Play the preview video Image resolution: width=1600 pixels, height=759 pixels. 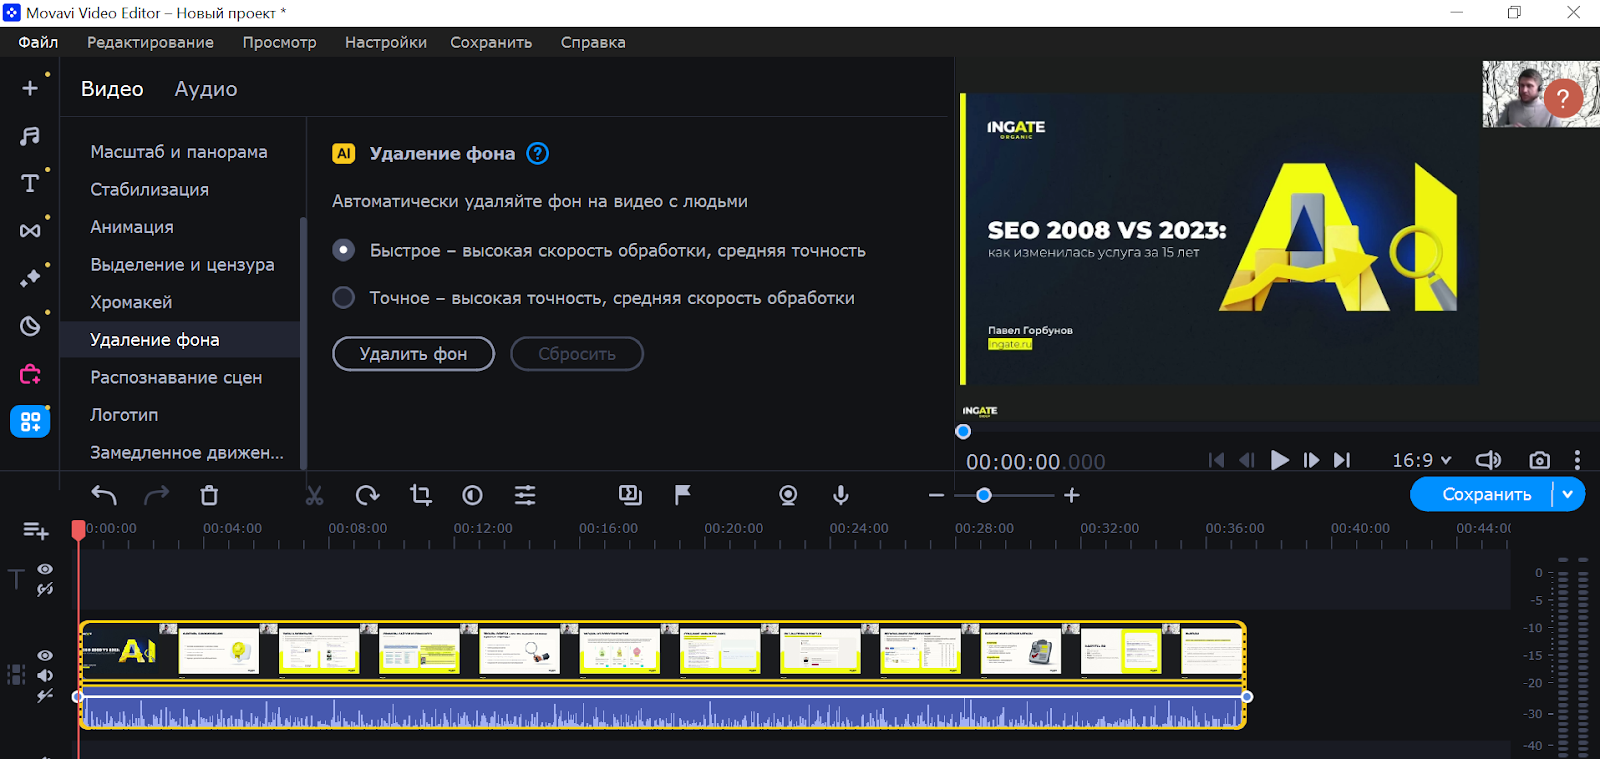(1279, 460)
